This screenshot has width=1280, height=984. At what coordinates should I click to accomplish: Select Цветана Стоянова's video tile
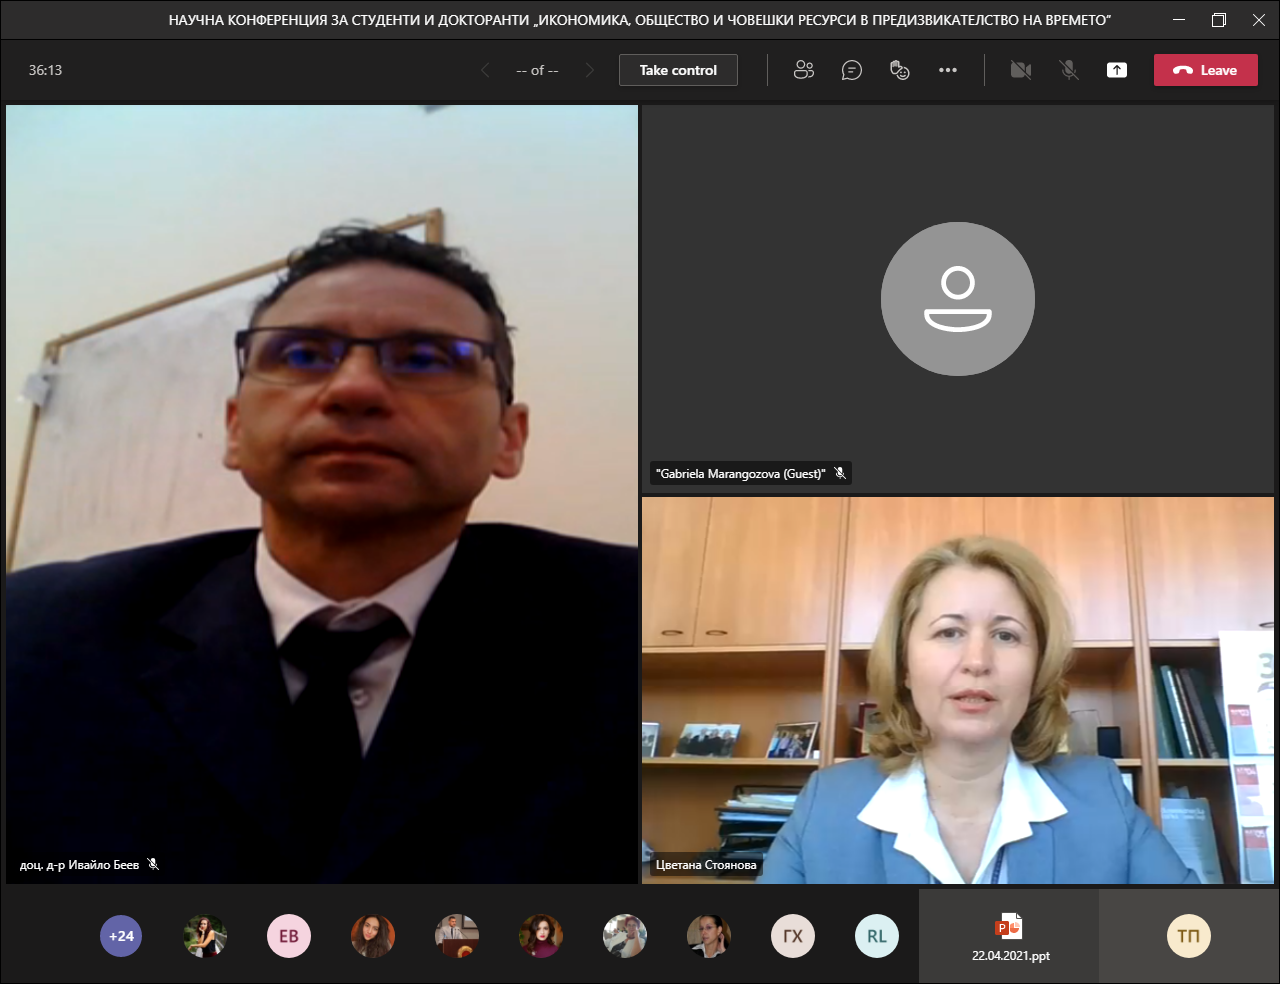pos(958,690)
